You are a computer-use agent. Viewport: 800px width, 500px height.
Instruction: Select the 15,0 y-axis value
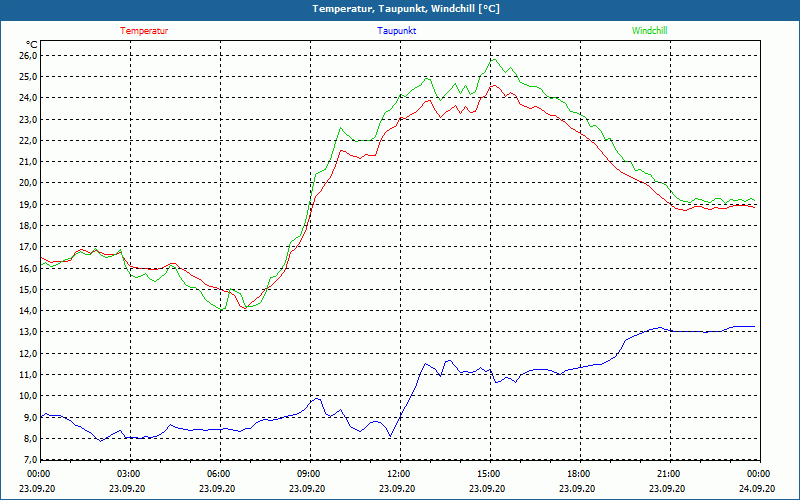(x=28, y=289)
